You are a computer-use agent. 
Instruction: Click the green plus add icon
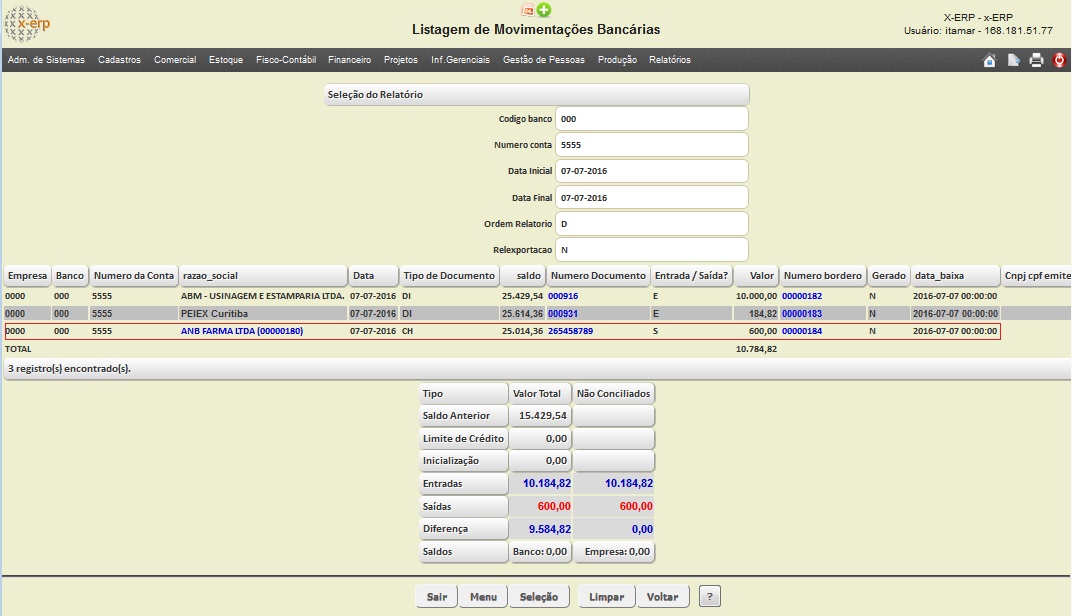[544, 10]
